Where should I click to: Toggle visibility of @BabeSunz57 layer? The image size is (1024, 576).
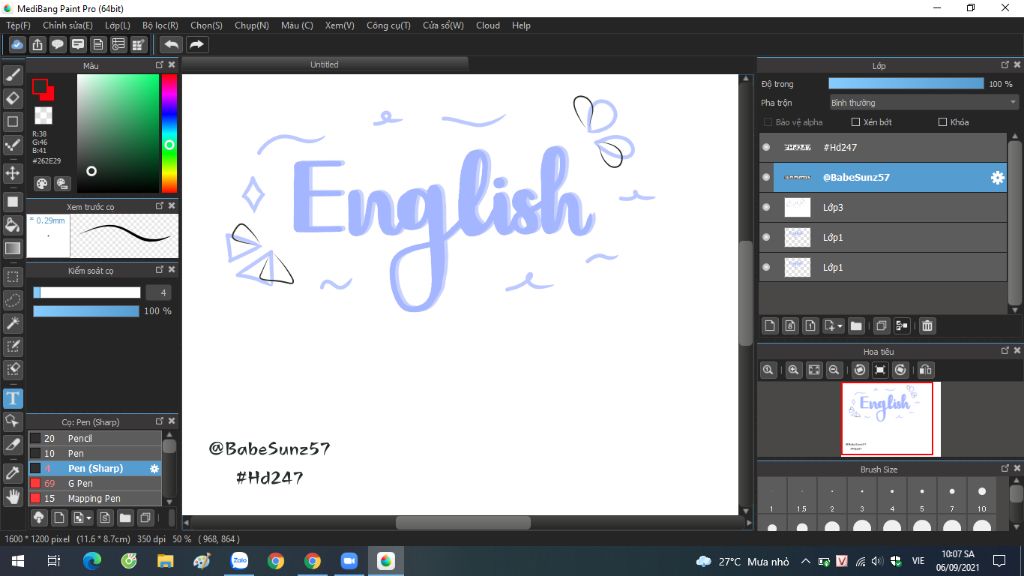click(766, 178)
